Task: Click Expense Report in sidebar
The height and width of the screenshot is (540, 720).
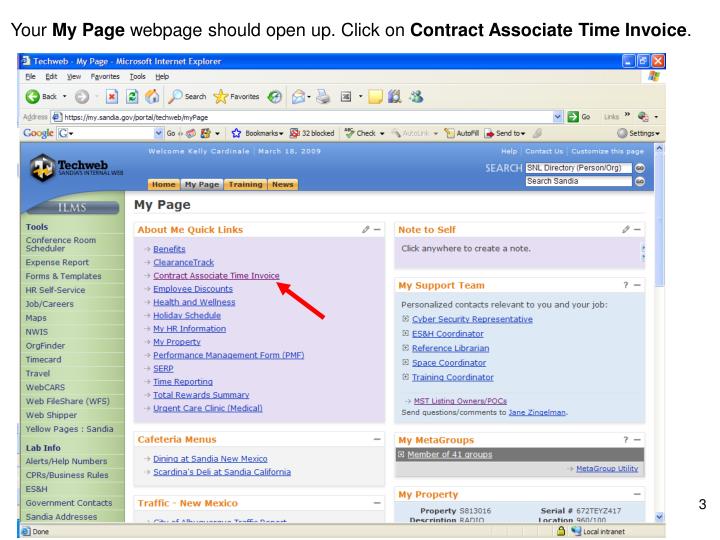Action: (x=57, y=262)
